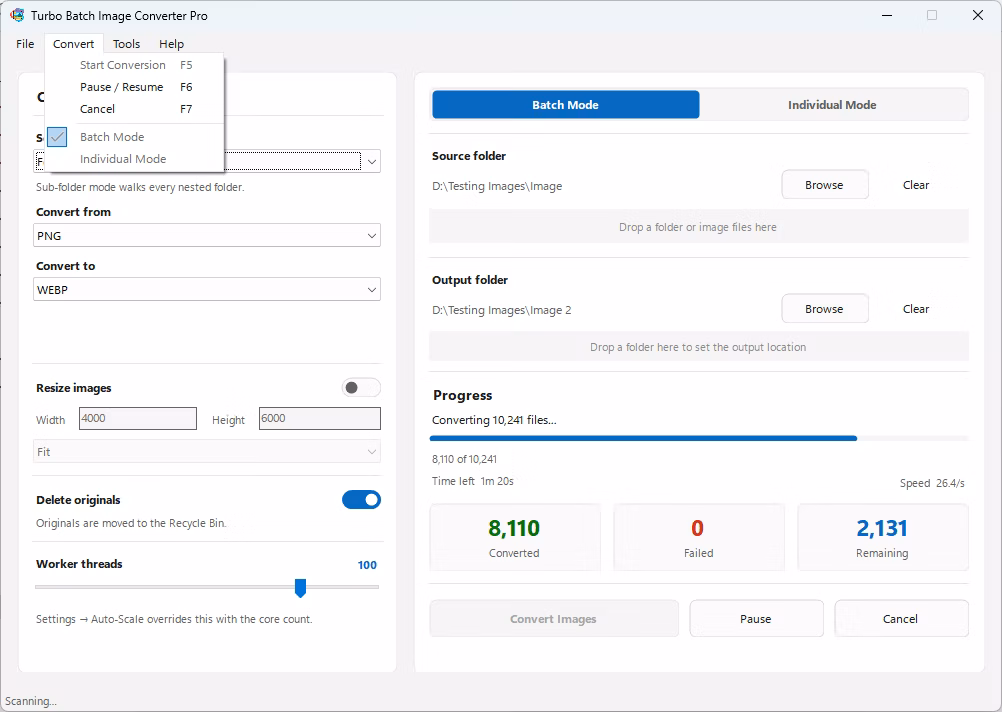Screen dimensions: 1002x712
Task: Click the Width field showing 4000
Action: click(138, 419)
